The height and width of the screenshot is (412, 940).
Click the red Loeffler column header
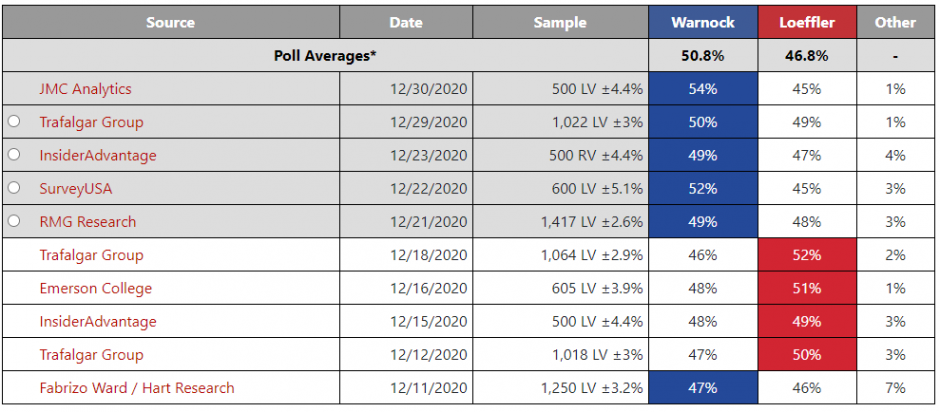[807, 22]
